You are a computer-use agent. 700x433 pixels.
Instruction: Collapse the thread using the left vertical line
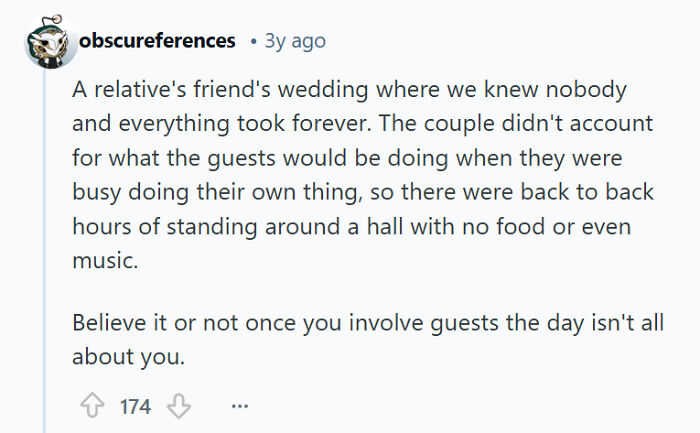click(45, 250)
